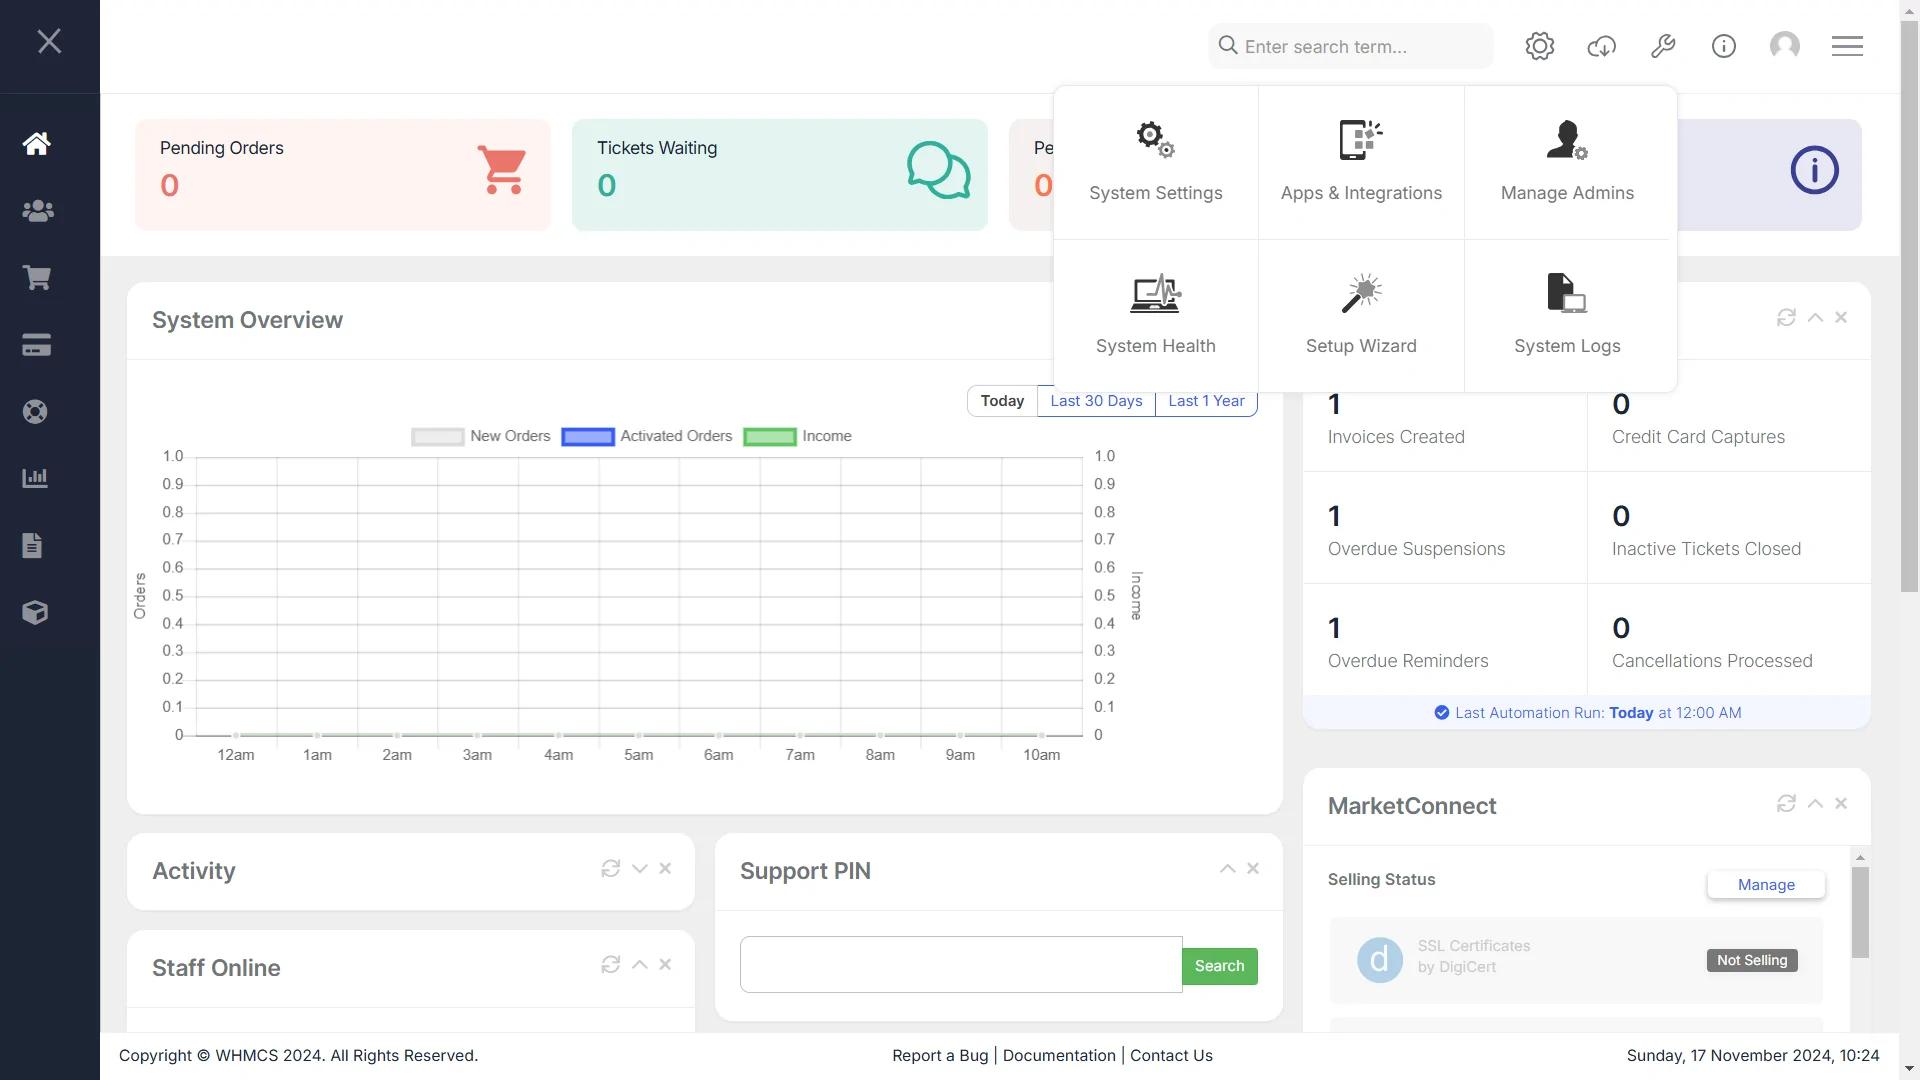The height and width of the screenshot is (1080, 1920).
Task: Open the user account avatar icon
Action: pyautogui.click(x=1784, y=46)
